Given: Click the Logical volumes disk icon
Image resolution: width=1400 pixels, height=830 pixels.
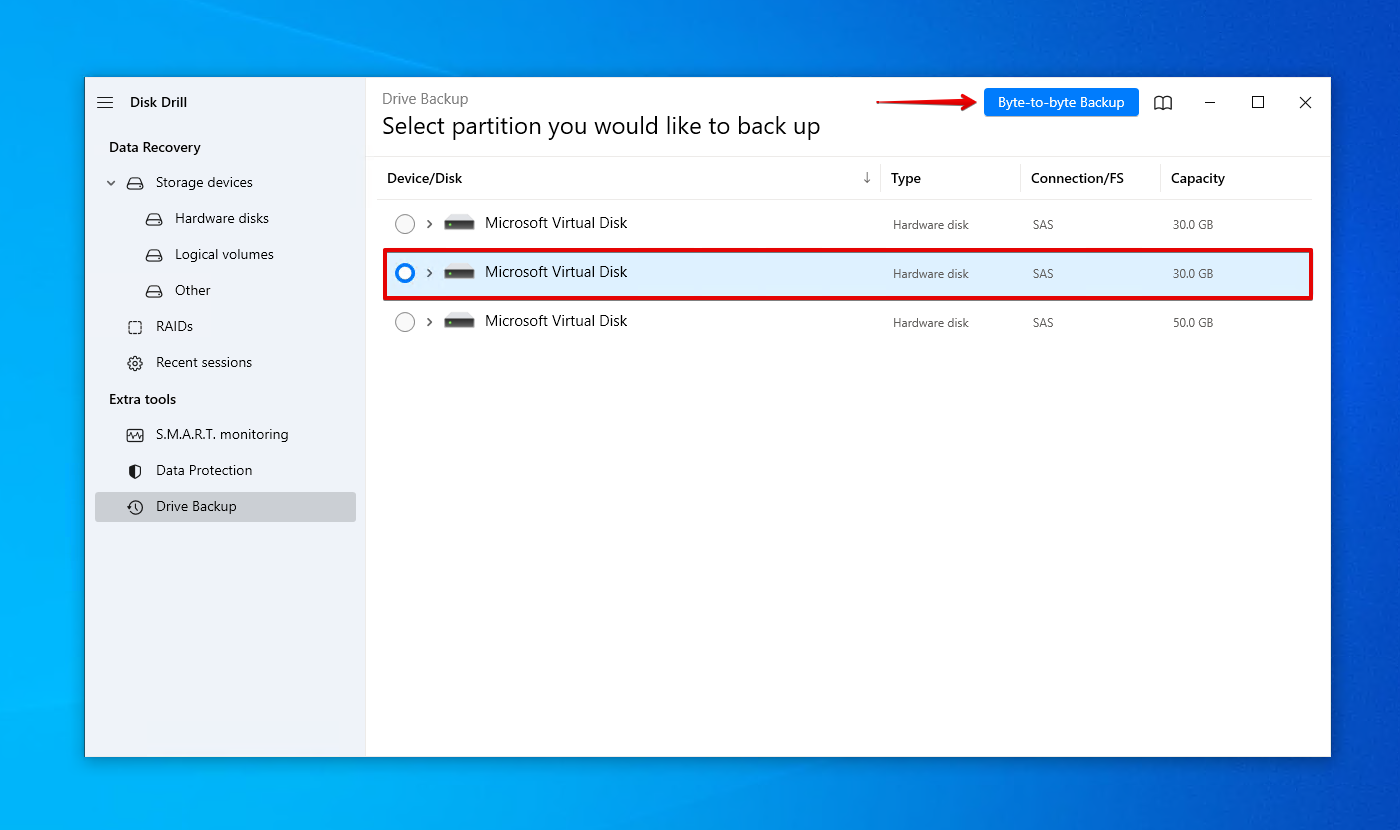Looking at the screenshot, I should (154, 255).
